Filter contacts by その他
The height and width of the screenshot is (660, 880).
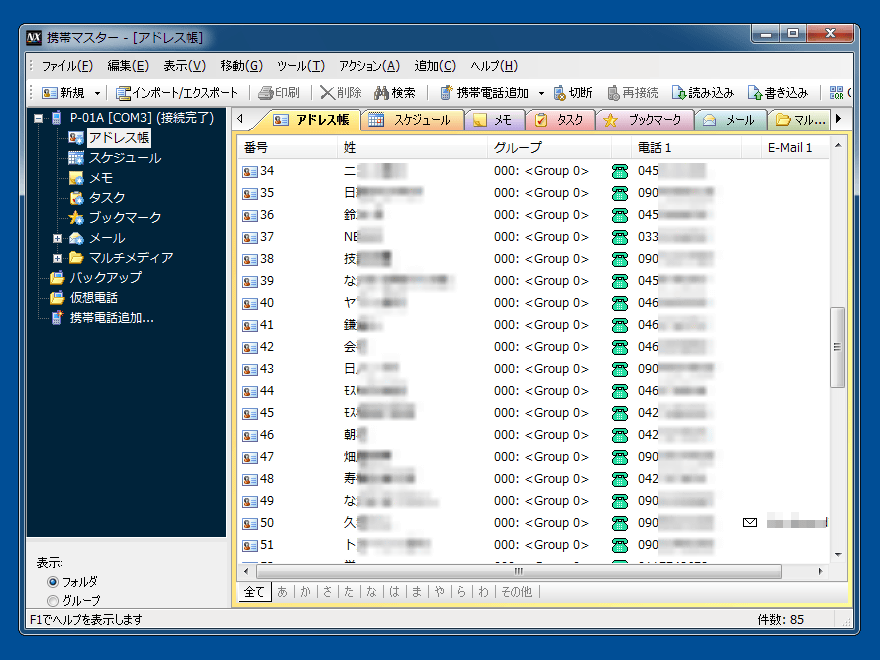(516, 592)
